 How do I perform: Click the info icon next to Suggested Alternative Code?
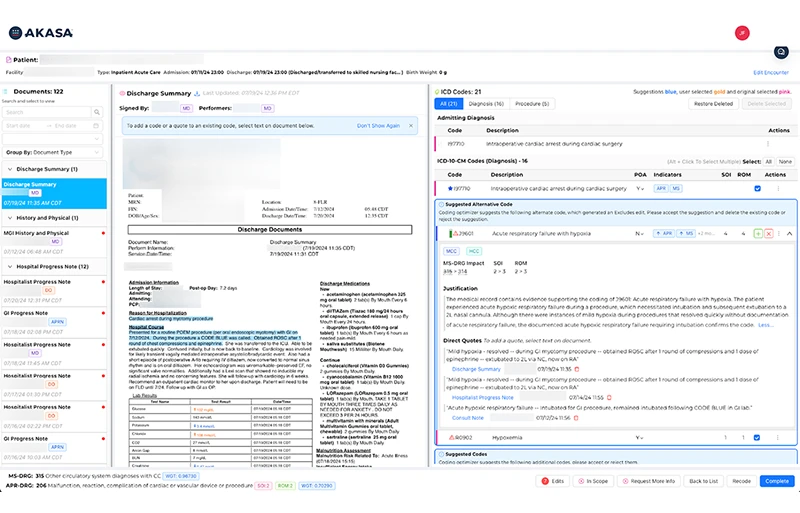[x=441, y=204]
